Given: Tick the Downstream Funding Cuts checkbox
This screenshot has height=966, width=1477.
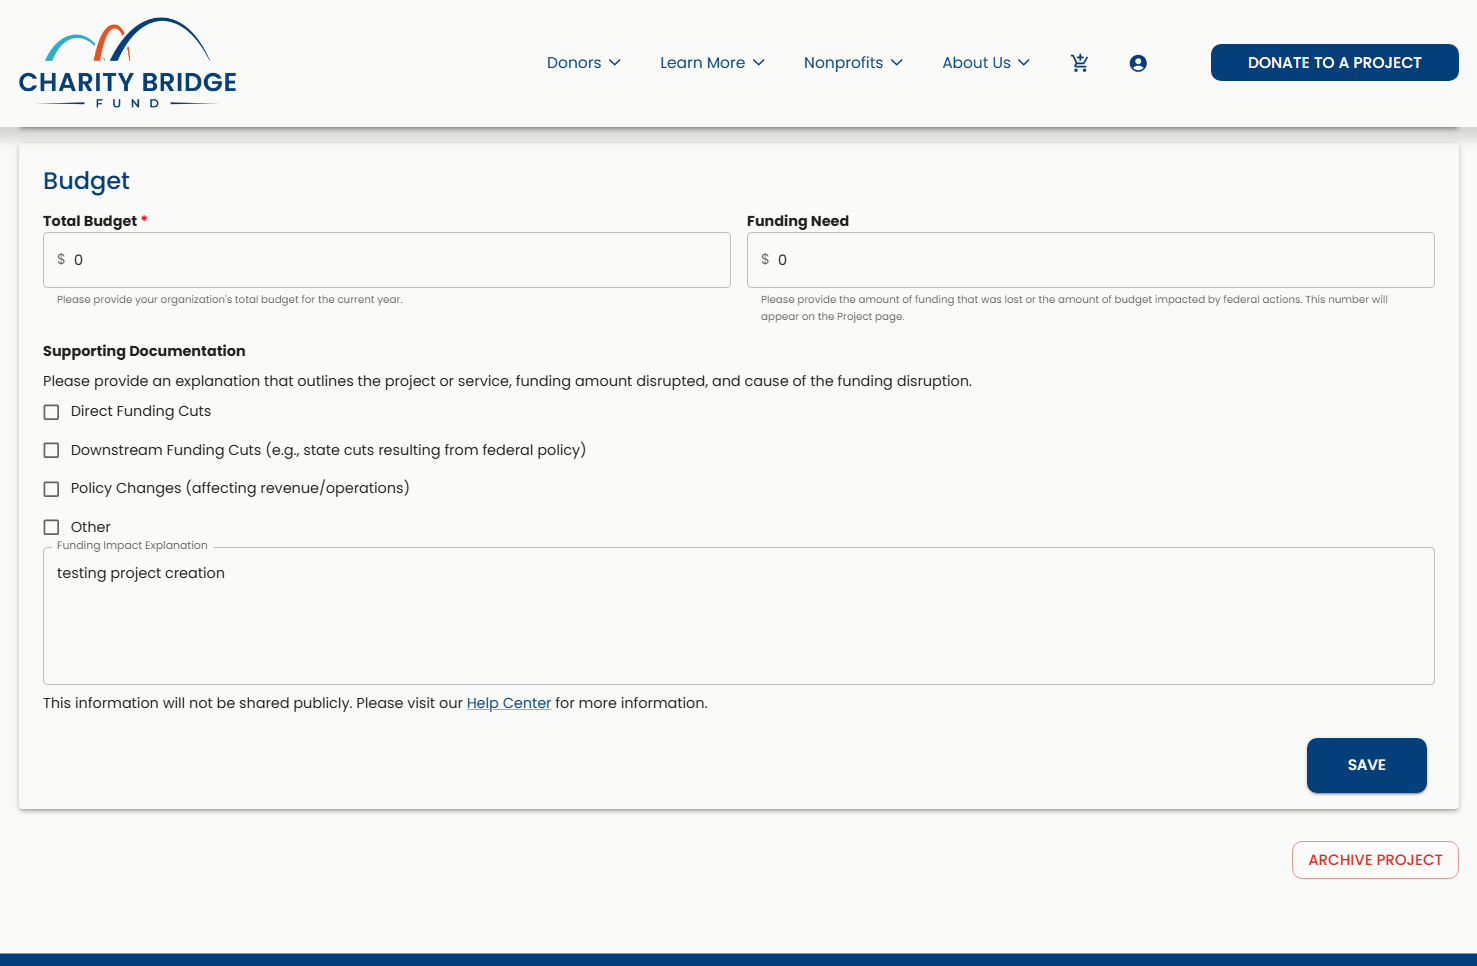Looking at the screenshot, I should click(52, 451).
